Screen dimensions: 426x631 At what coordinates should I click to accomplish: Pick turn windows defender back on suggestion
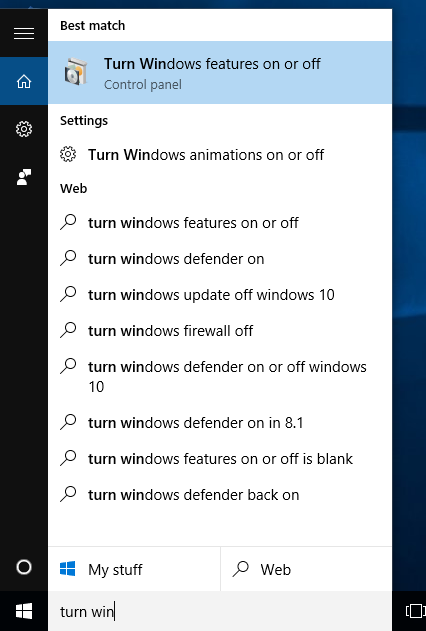pyautogui.click(x=220, y=495)
